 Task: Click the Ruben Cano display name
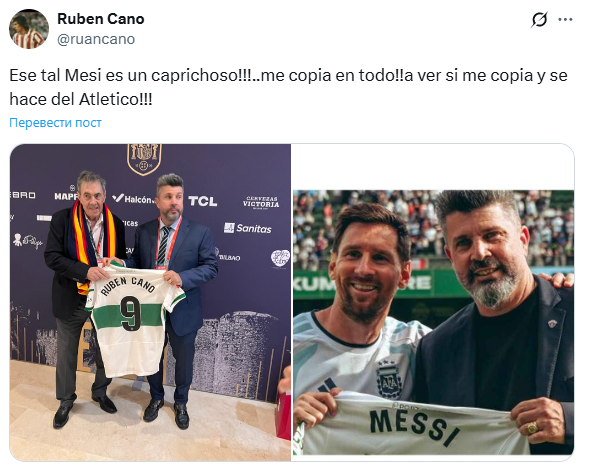[101, 19]
